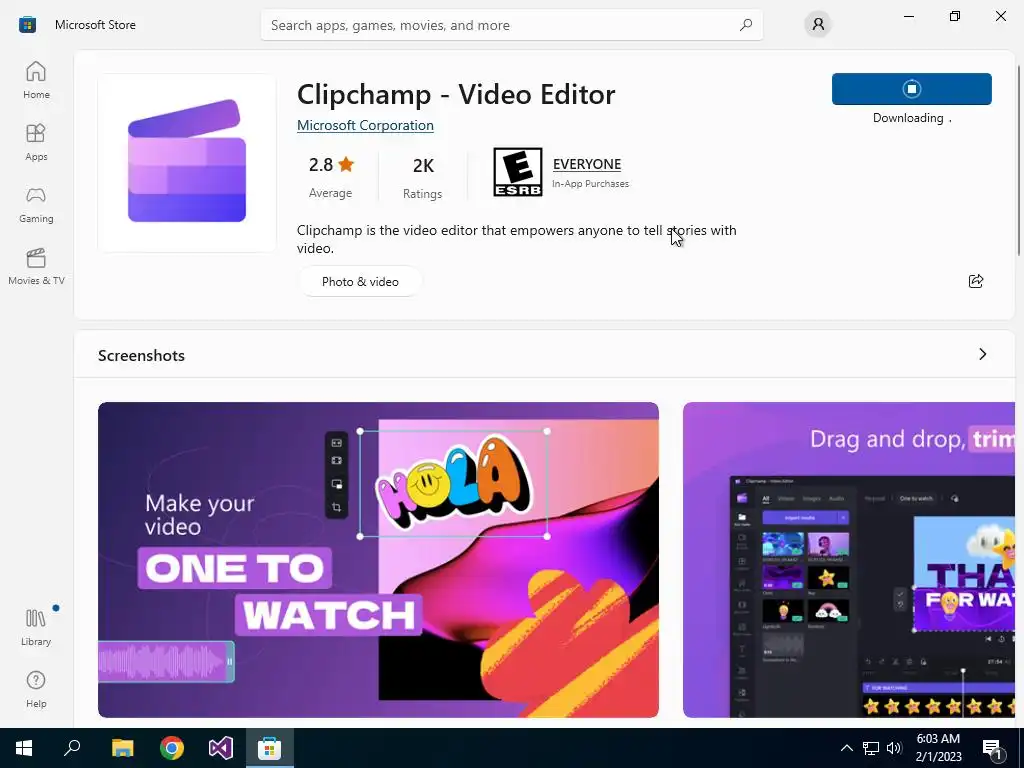Stop the Clipchamp download

coord(912,89)
